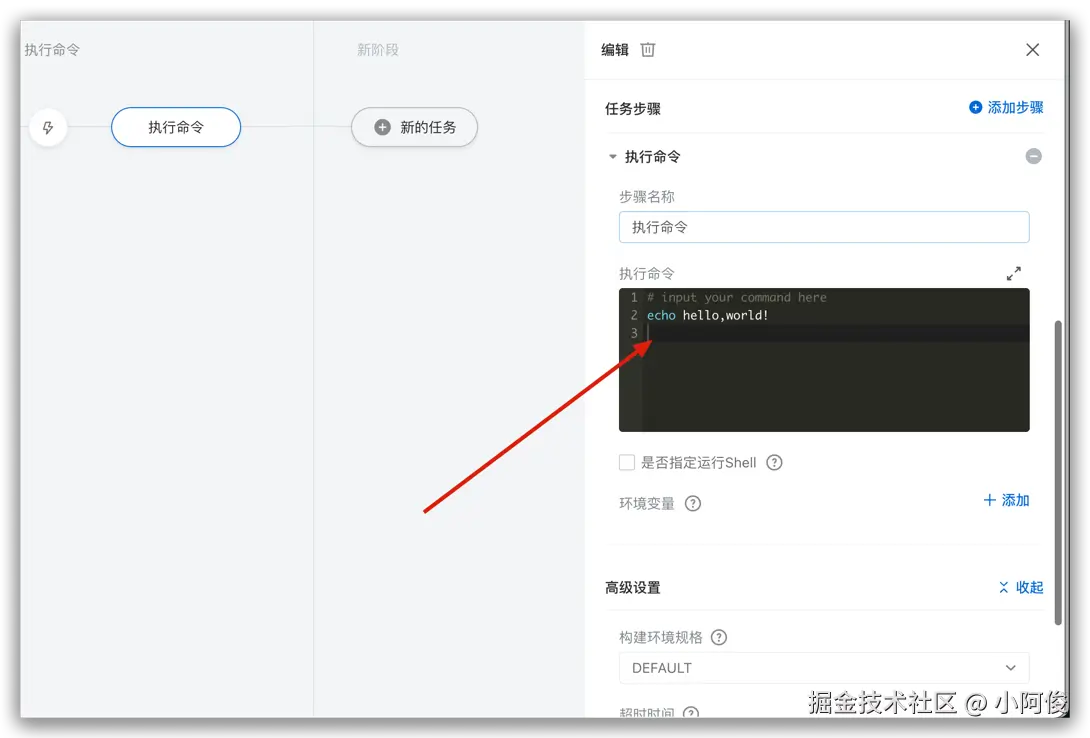Remove the 执行命令 step with minus icon
The image size is (1090, 738).
(x=1034, y=156)
